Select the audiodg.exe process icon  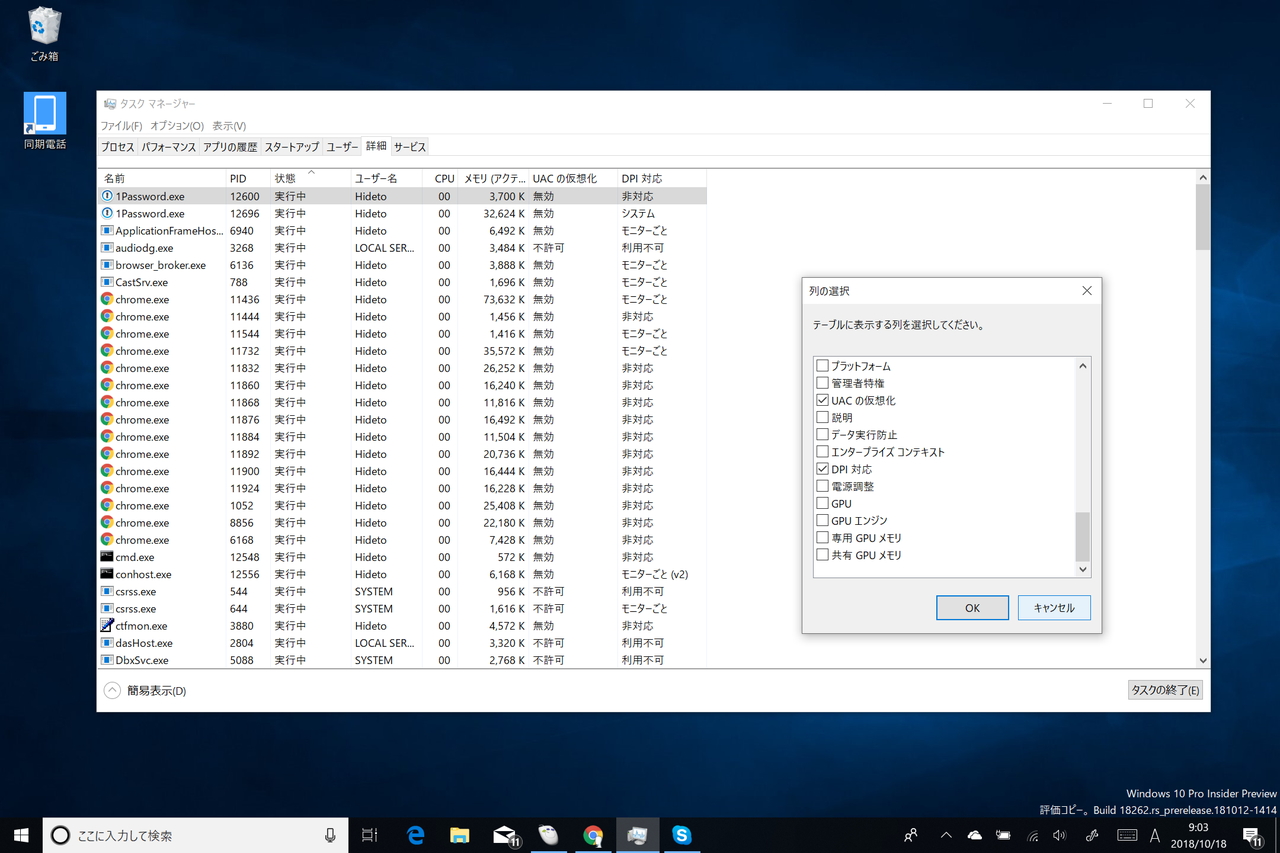click(107, 248)
